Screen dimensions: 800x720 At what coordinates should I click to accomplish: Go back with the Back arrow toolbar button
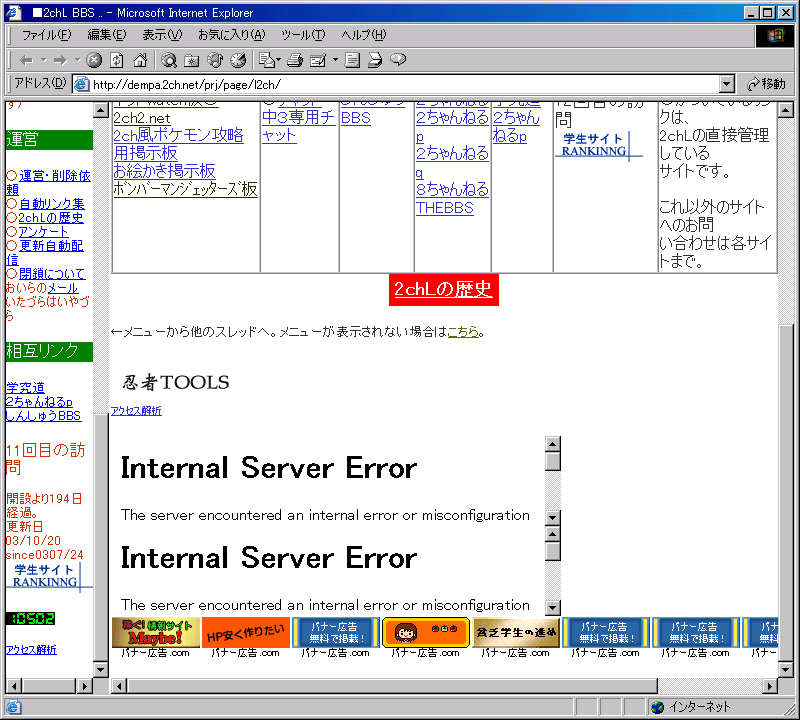tap(27, 60)
